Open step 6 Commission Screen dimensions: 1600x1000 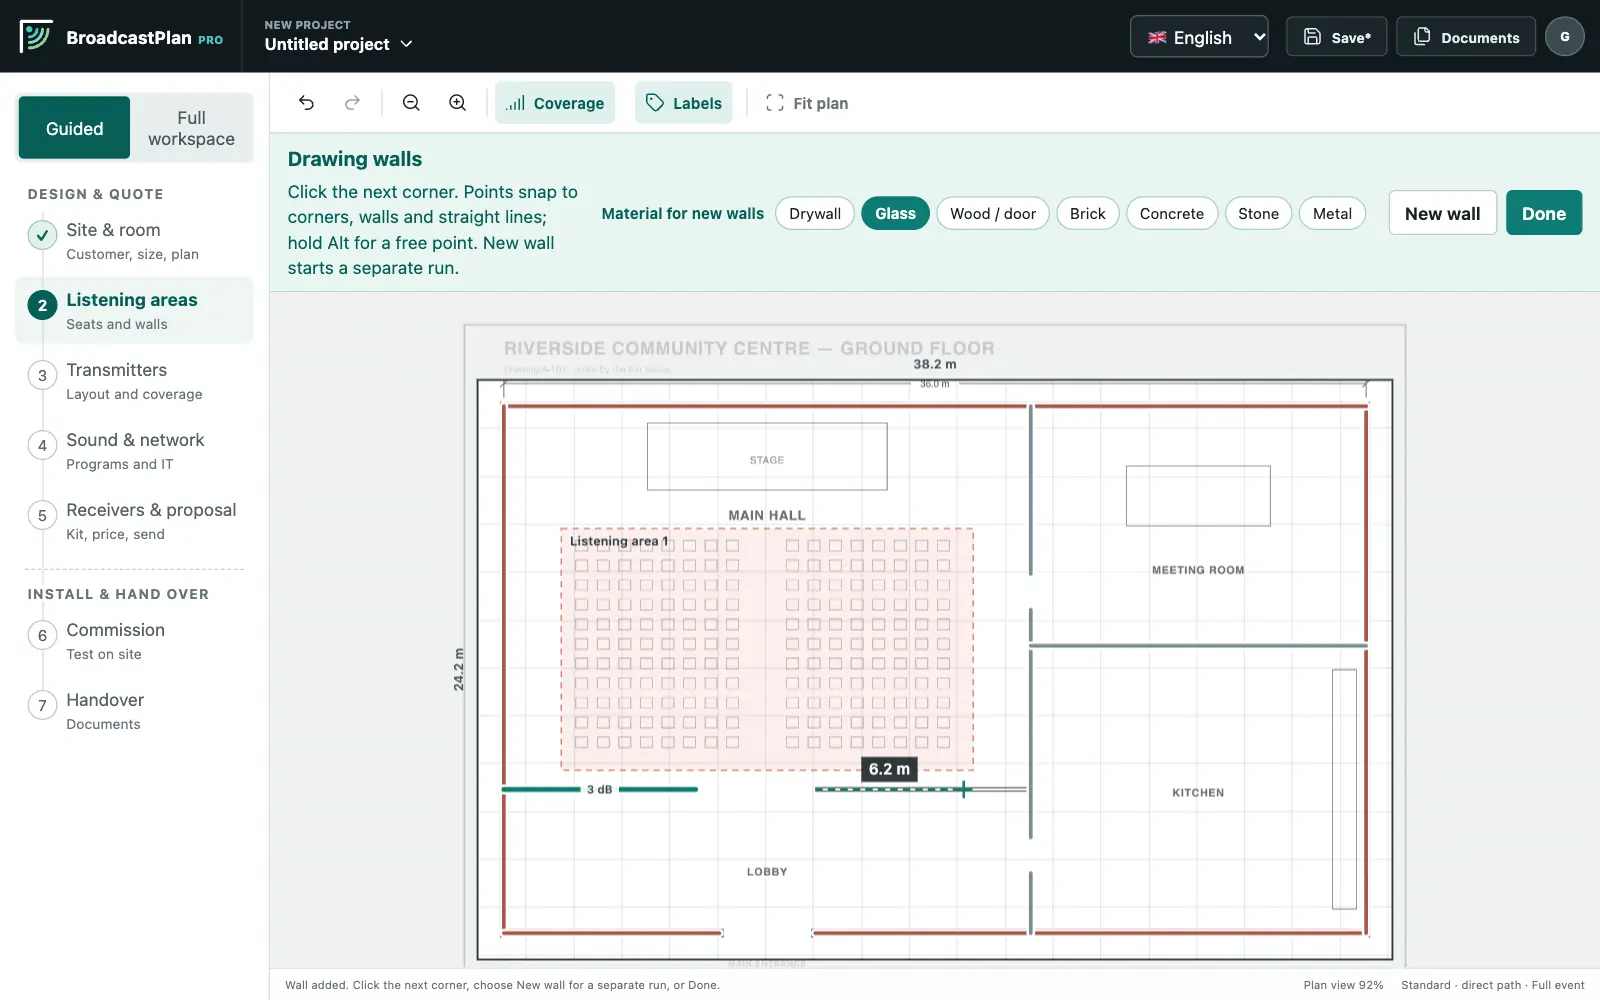click(x=134, y=641)
